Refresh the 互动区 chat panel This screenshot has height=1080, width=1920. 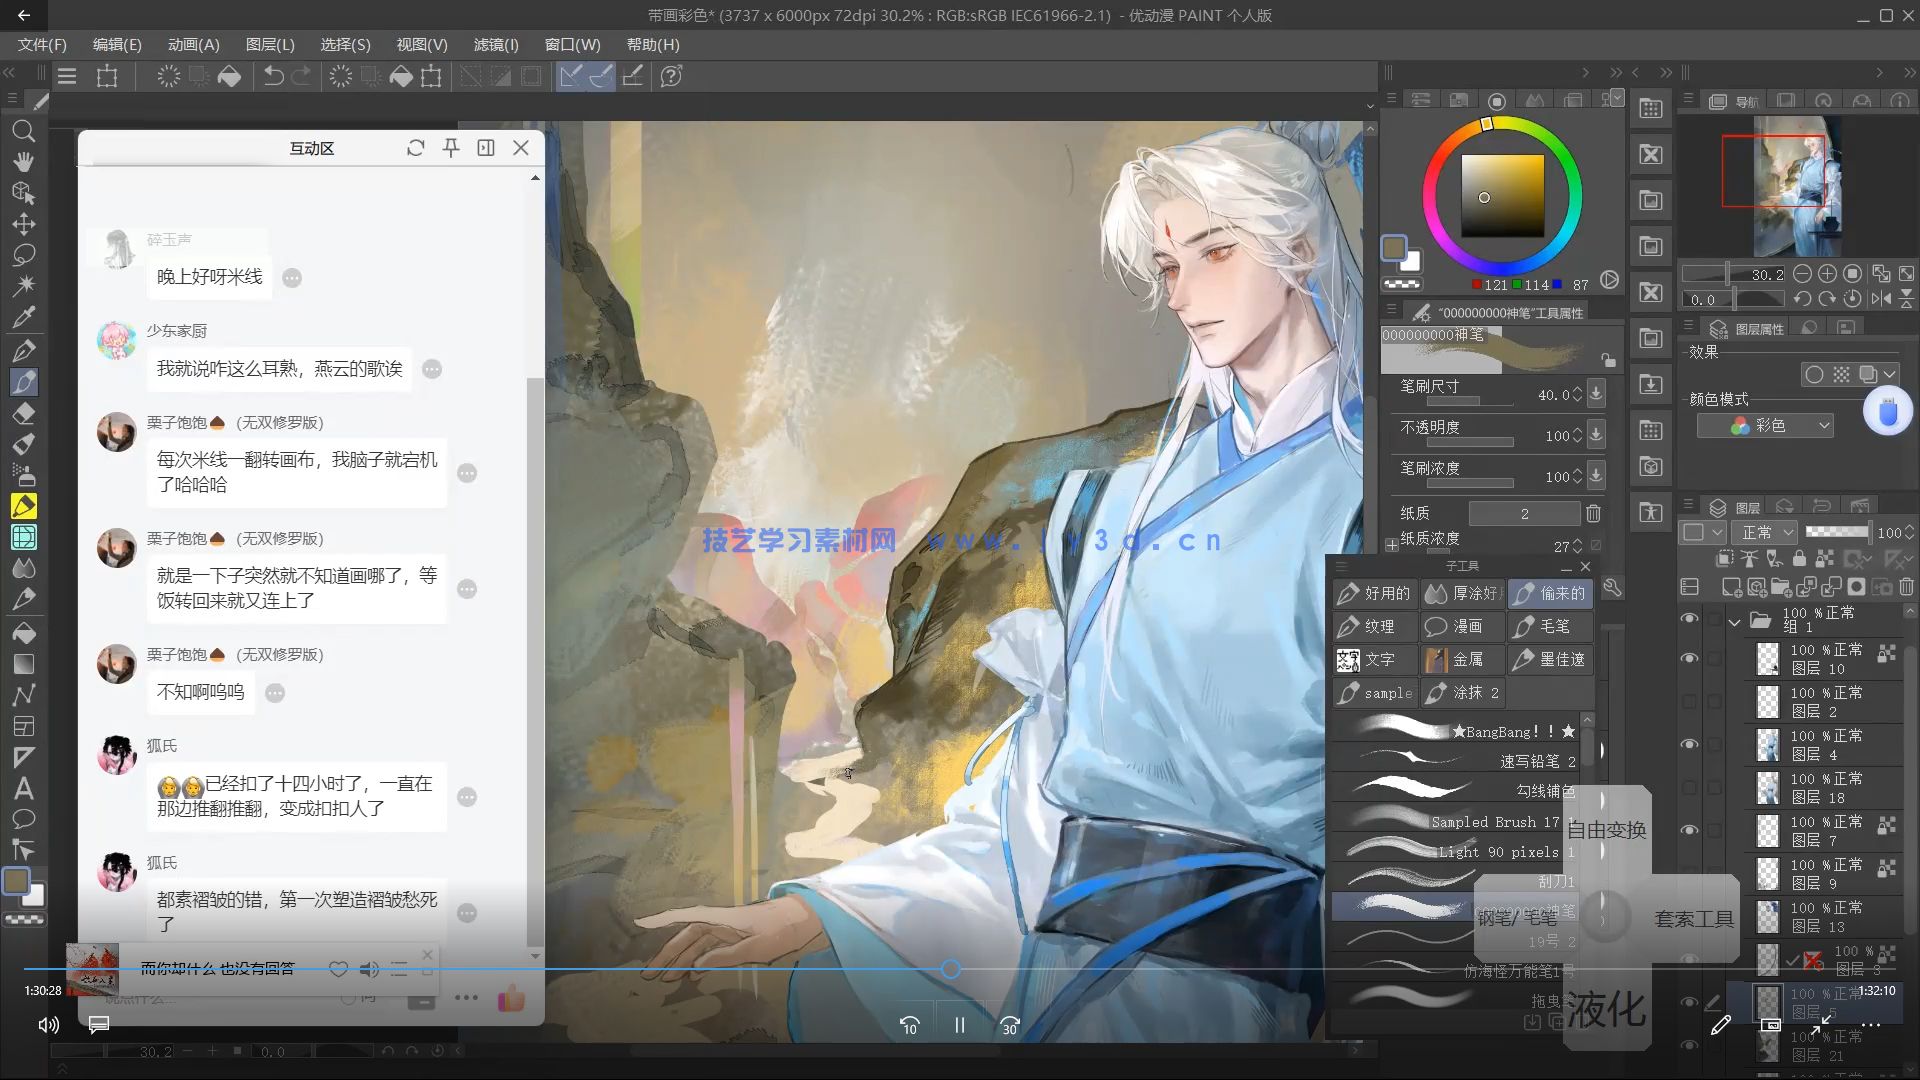415,148
